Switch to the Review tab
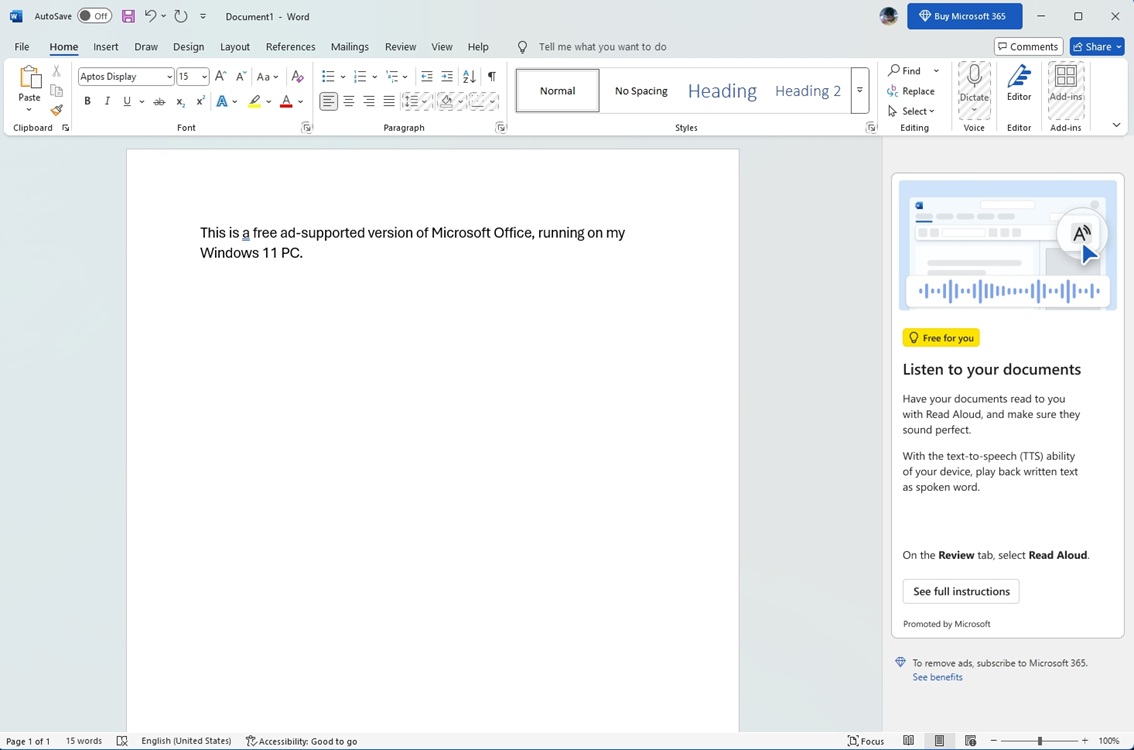 coord(400,46)
